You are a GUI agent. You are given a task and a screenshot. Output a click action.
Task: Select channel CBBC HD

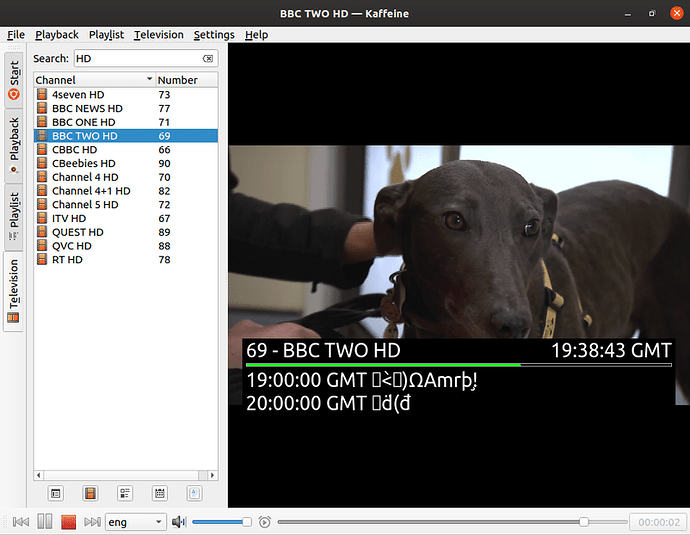point(126,150)
